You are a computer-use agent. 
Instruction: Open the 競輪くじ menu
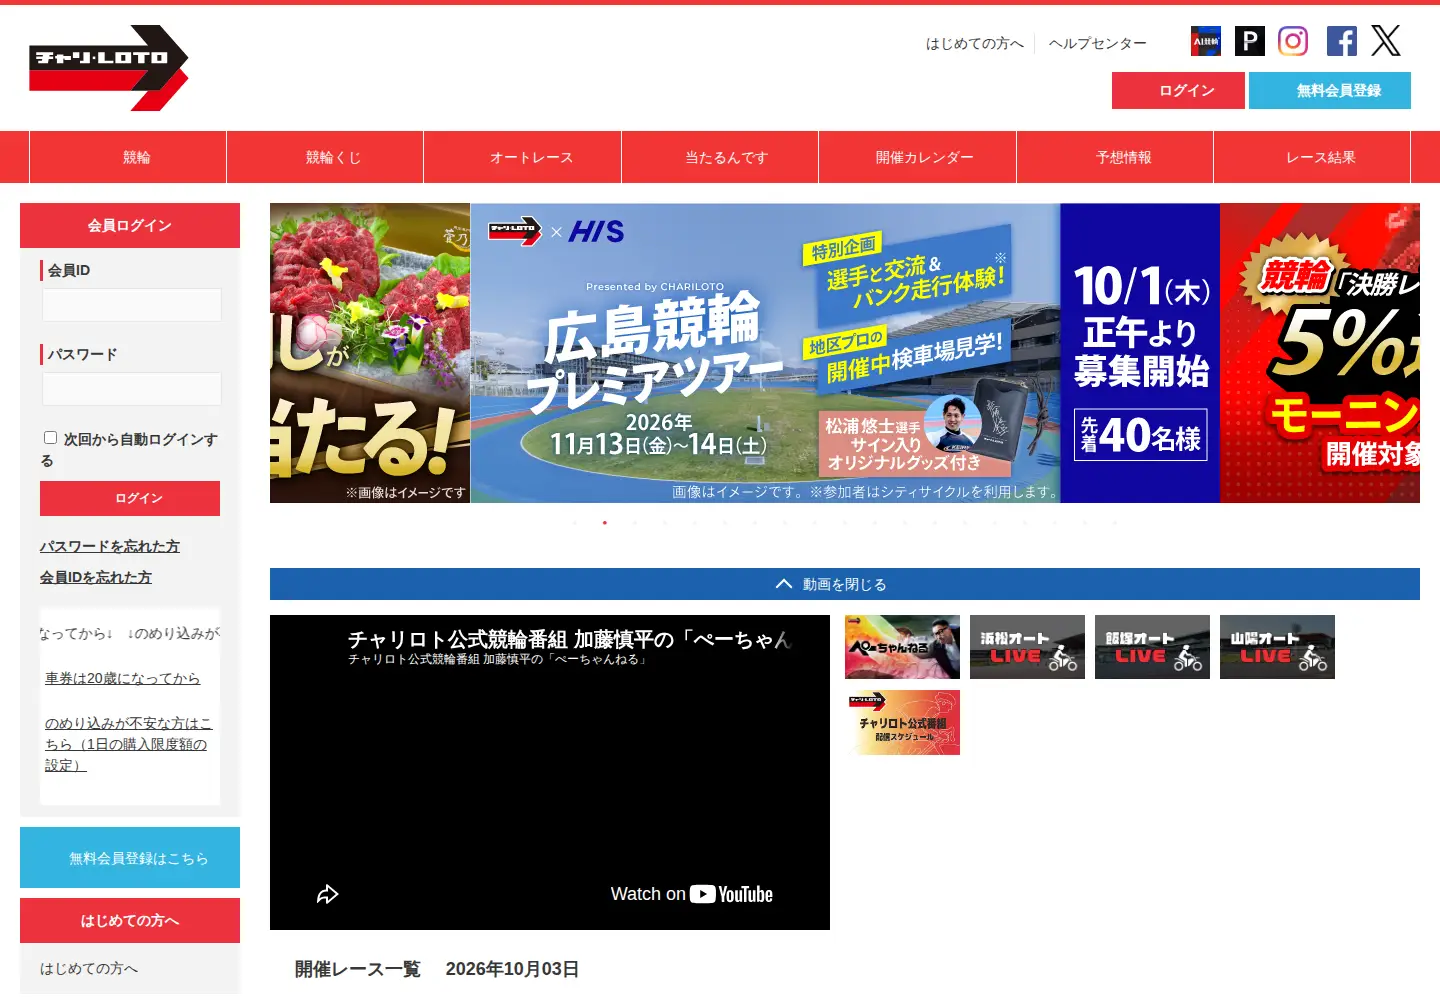[325, 157]
